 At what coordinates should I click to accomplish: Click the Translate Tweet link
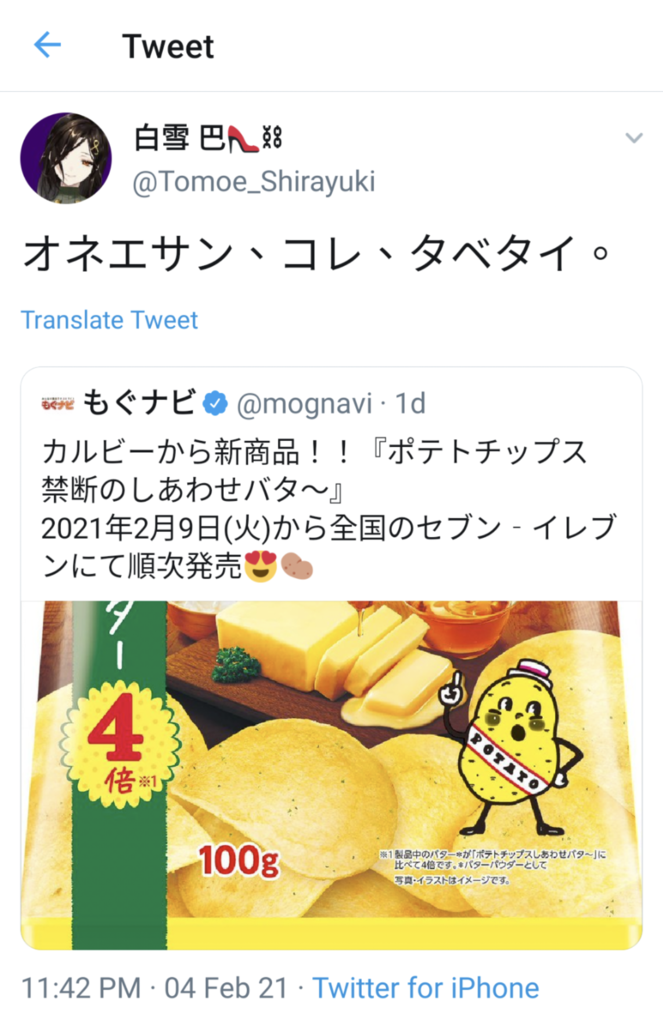click(109, 320)
